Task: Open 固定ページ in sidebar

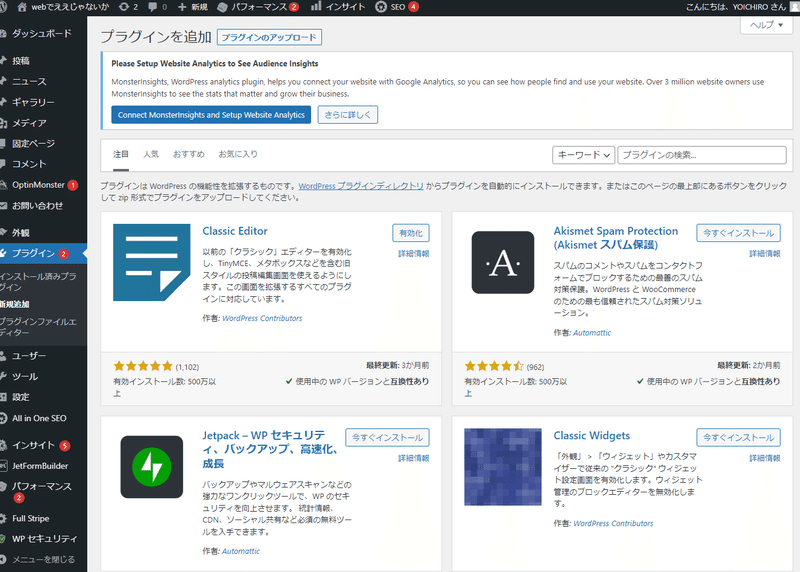Action: point(33,143)
